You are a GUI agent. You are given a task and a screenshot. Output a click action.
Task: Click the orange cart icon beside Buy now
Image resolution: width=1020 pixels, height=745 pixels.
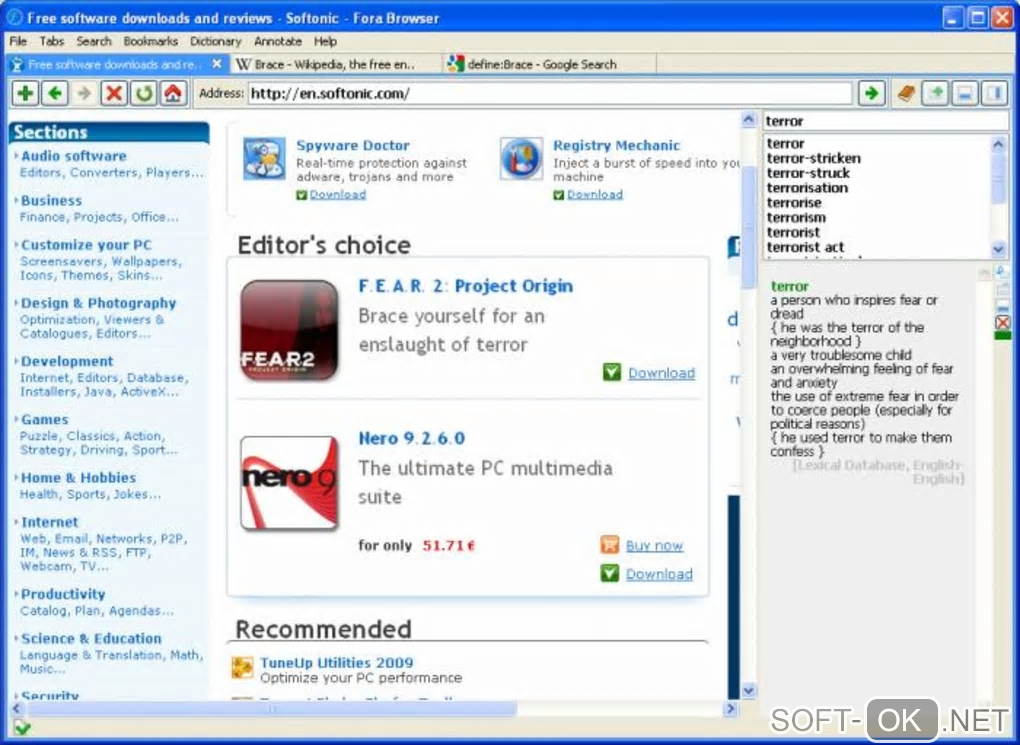point(610,545)
